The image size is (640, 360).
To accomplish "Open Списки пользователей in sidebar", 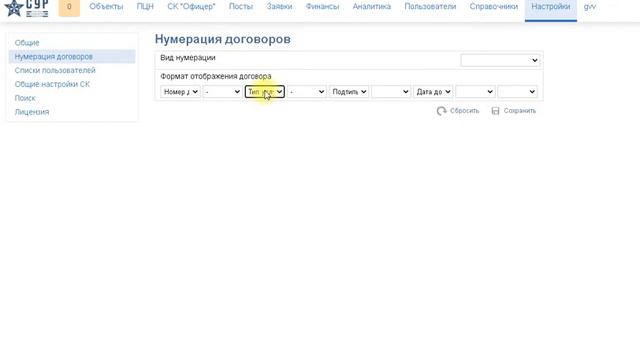I will (x=55, y=71).
